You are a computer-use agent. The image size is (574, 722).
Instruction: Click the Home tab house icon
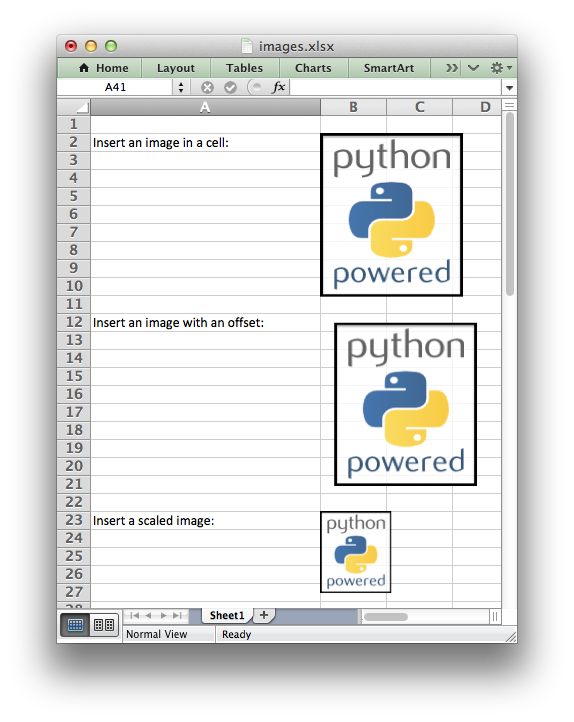tap(84, 68)
